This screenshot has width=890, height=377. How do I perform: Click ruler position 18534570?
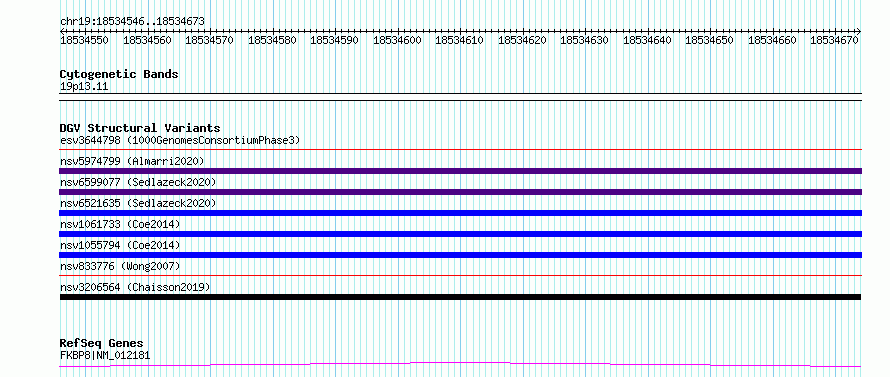(209, 40)
